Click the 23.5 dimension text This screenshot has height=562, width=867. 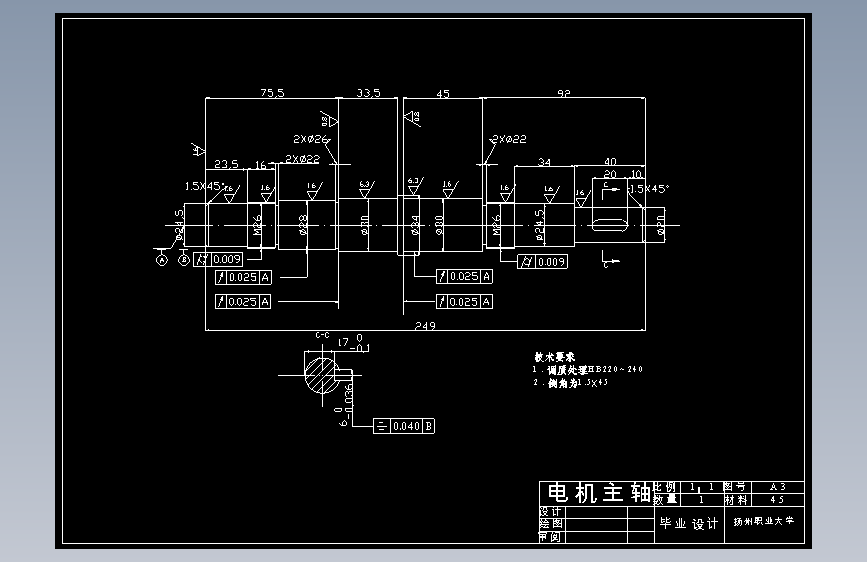tap(226, 164)
